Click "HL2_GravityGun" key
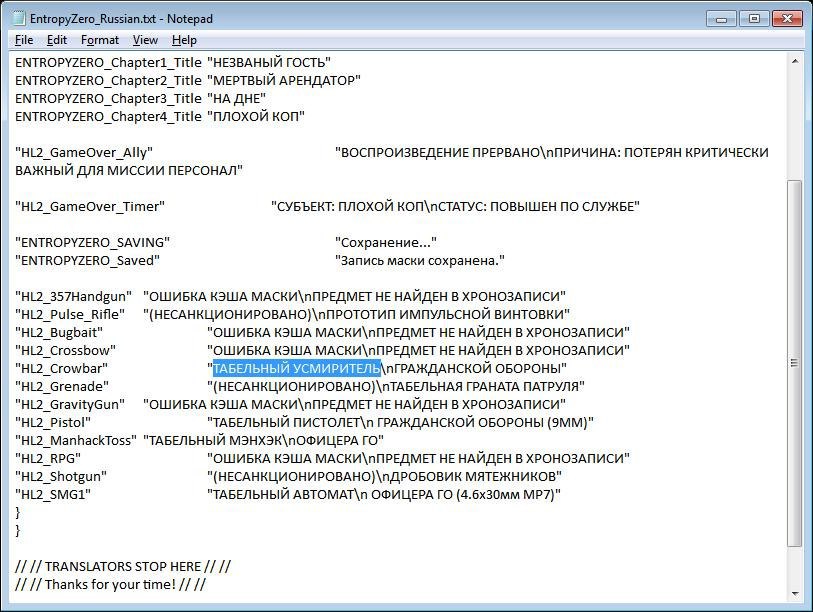The height and width of the screenshot is (612, 813). coord(70,405)
